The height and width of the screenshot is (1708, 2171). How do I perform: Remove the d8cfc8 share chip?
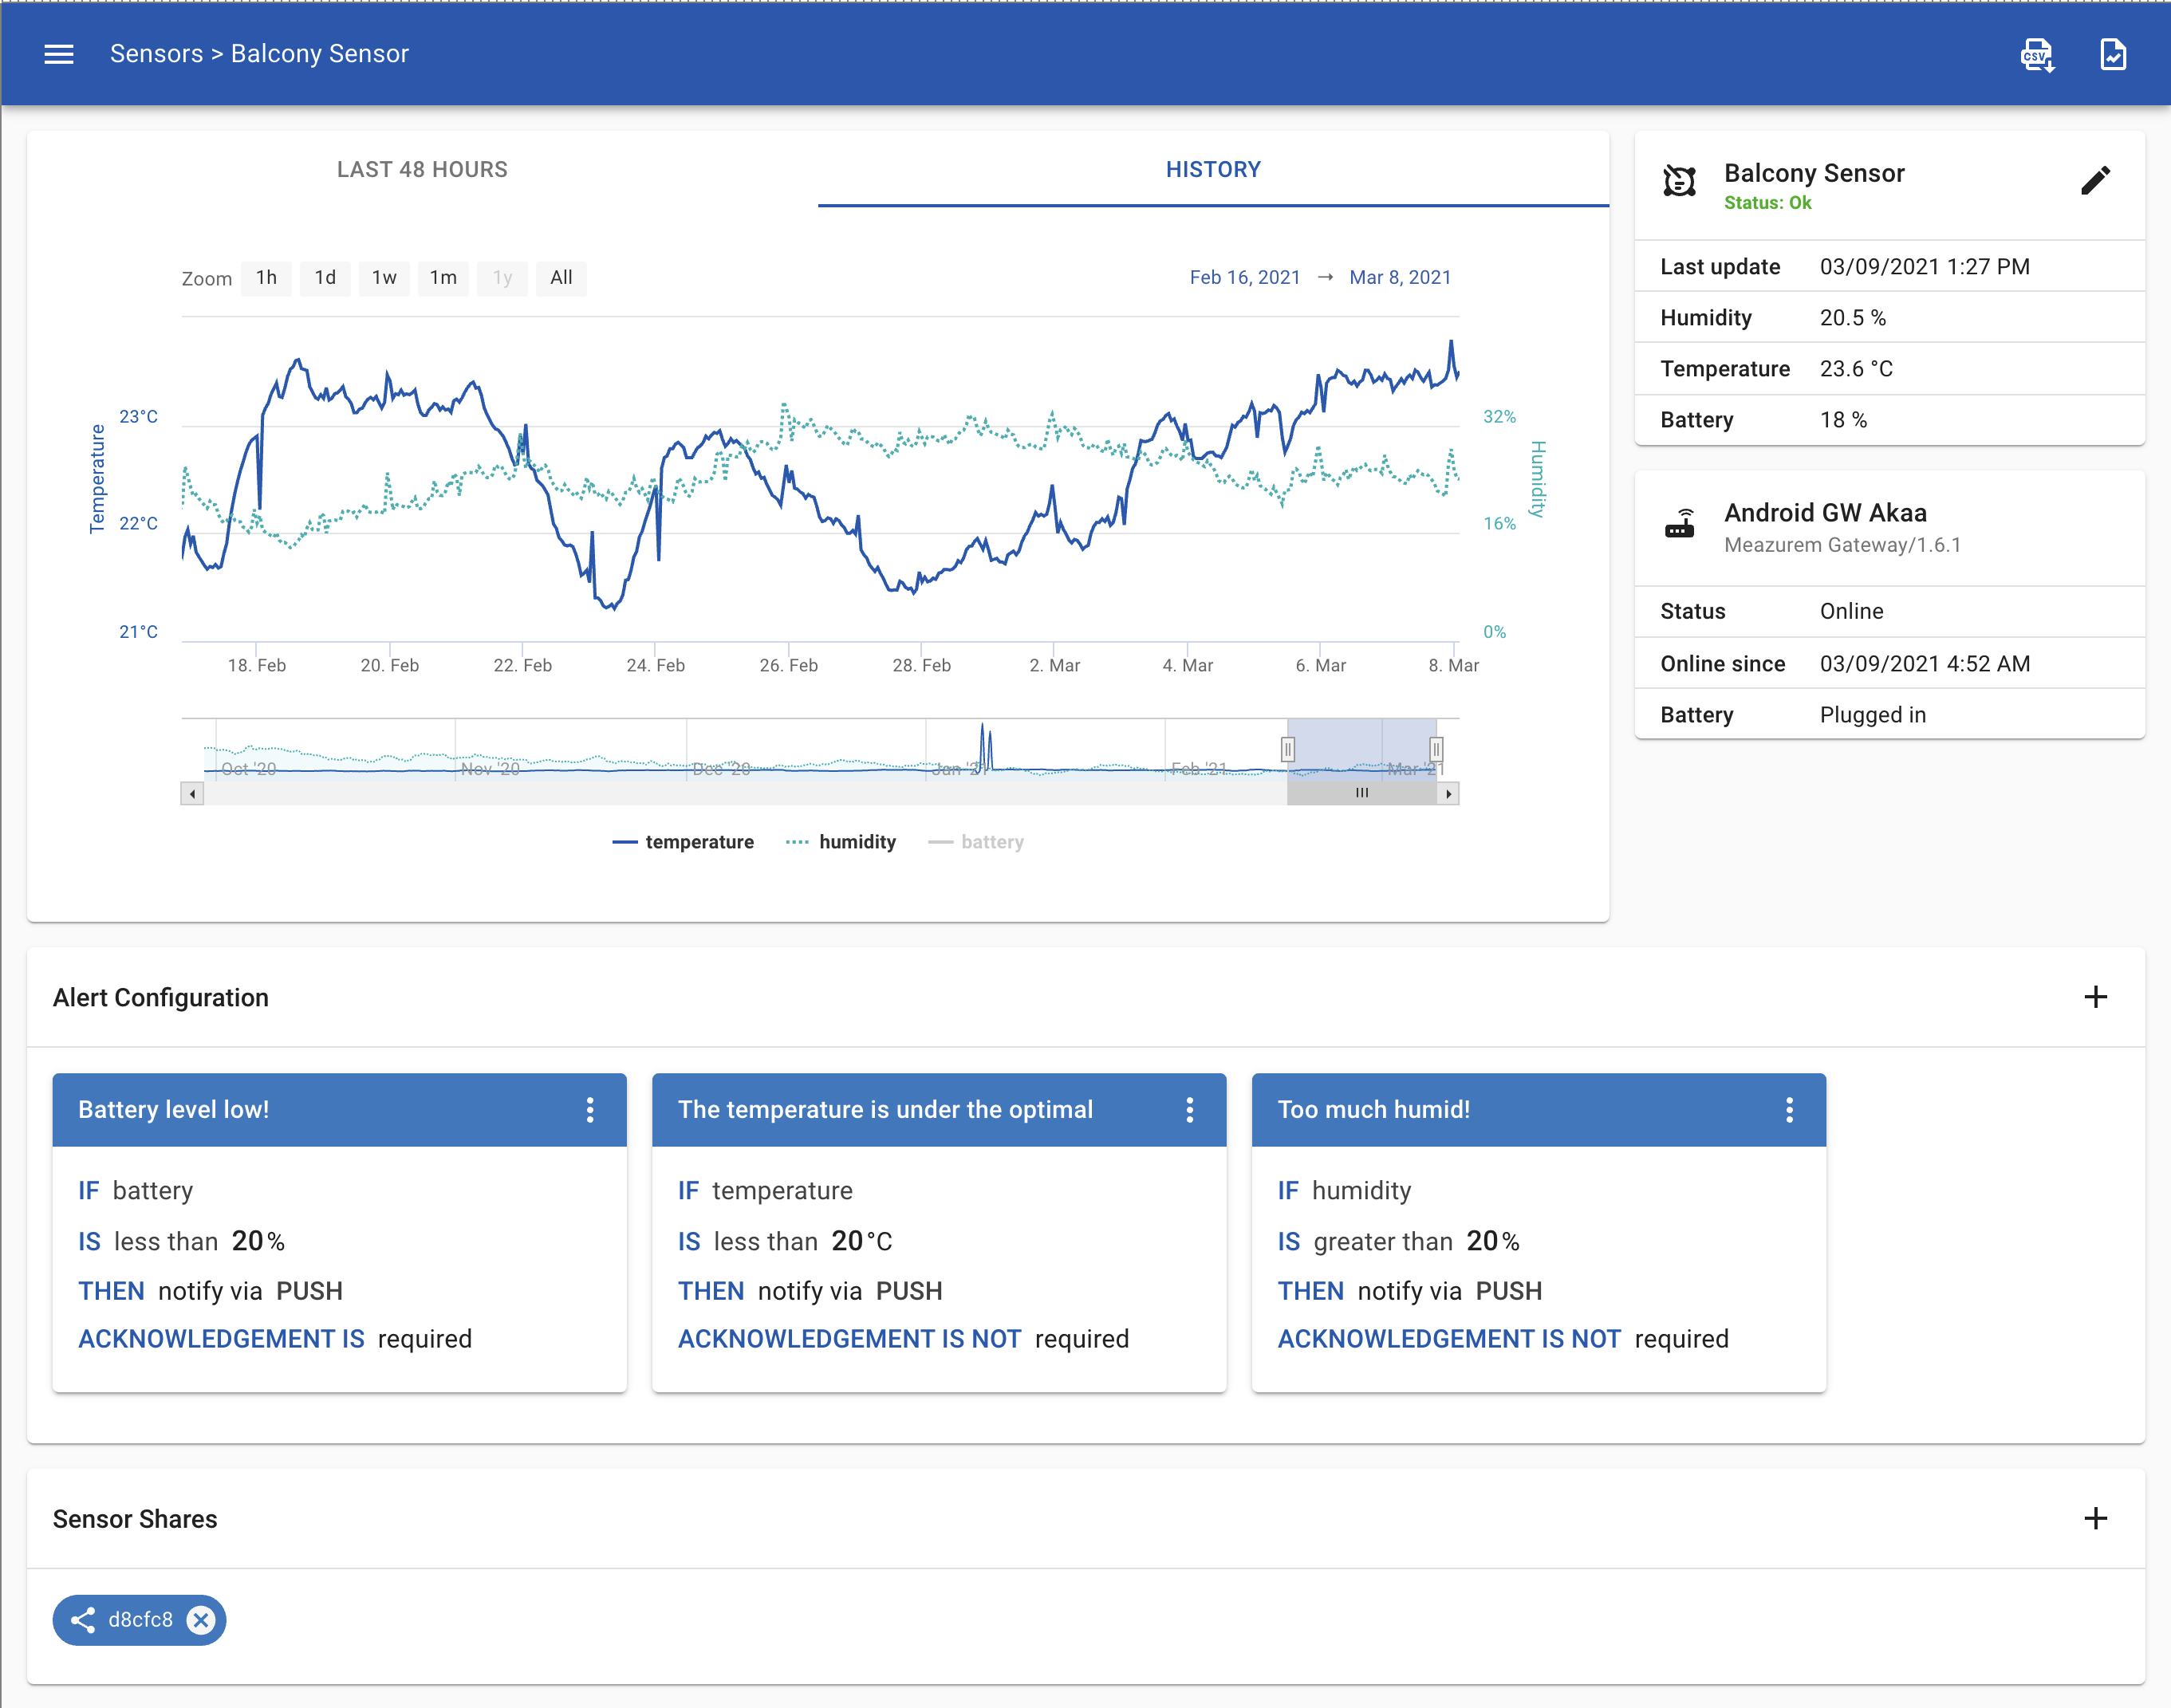[x=201, y=1619]
